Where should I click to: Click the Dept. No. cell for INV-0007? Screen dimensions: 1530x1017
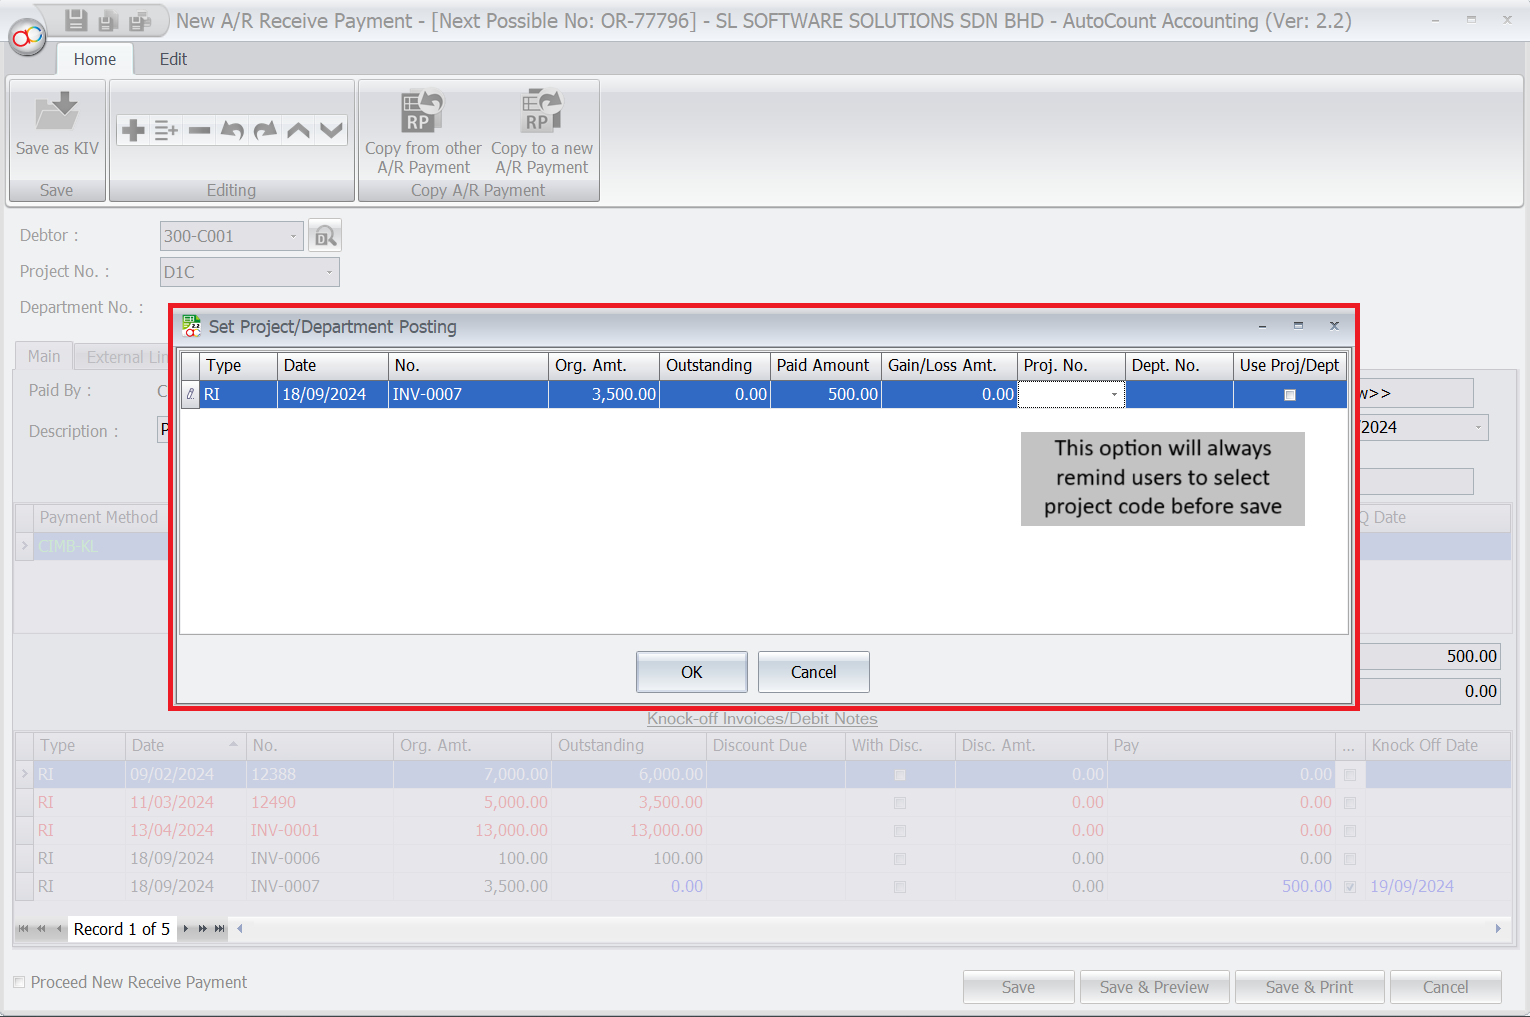[1178, 395]
